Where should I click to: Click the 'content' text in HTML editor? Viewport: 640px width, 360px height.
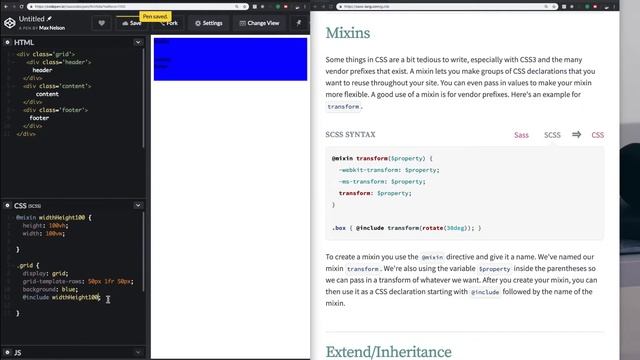click(x=47, y=94)
